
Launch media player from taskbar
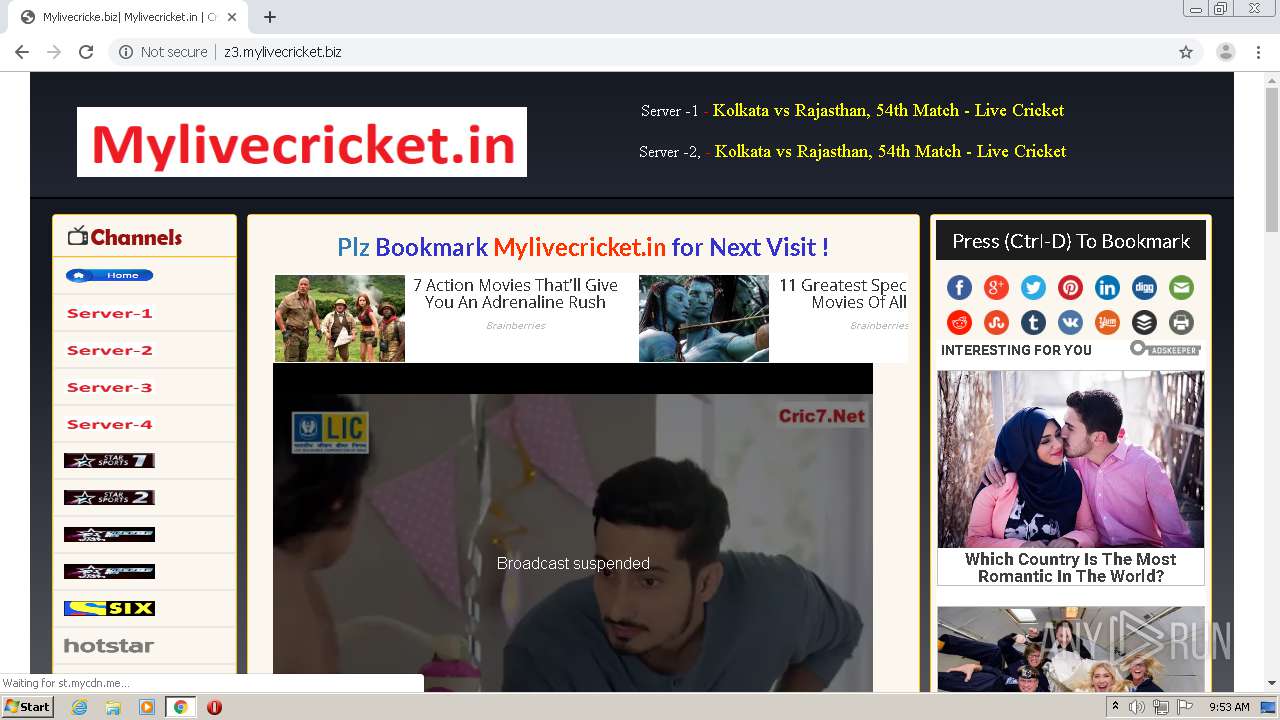(147, 707)
